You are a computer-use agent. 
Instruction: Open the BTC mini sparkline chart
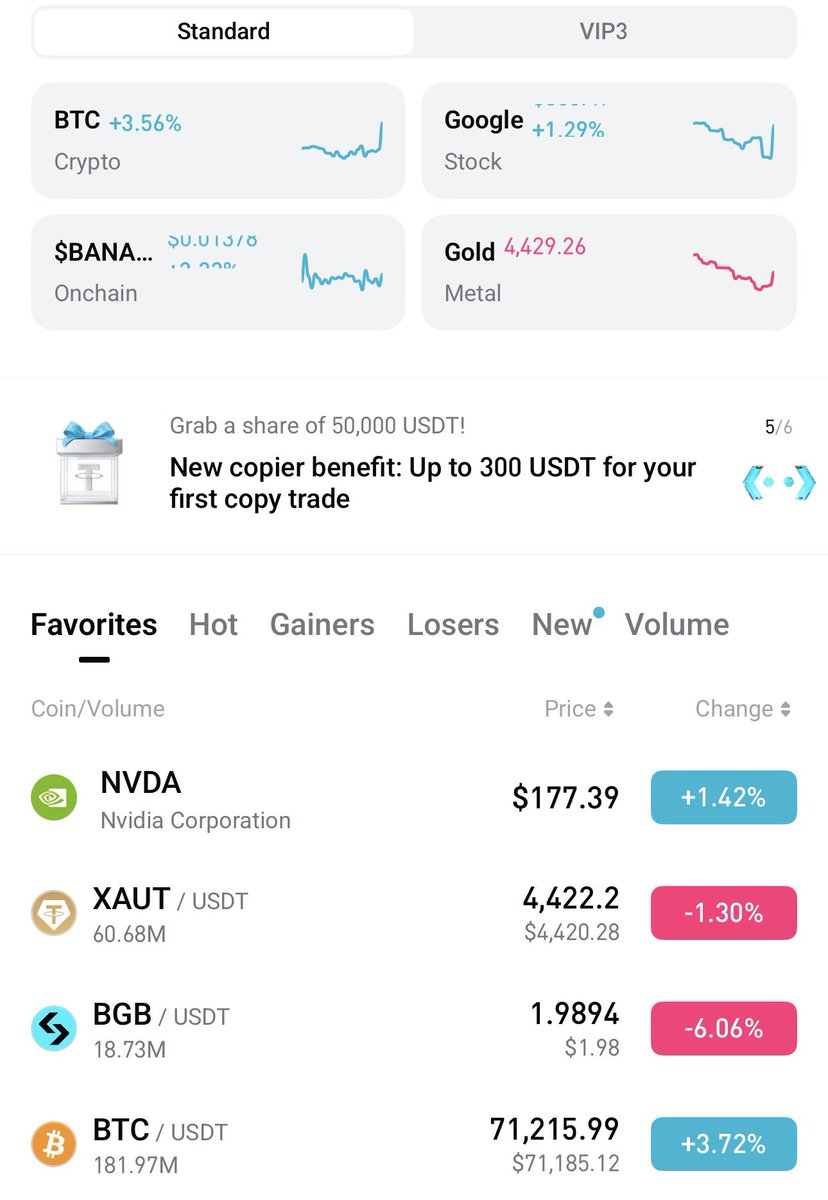click(342, 142)
